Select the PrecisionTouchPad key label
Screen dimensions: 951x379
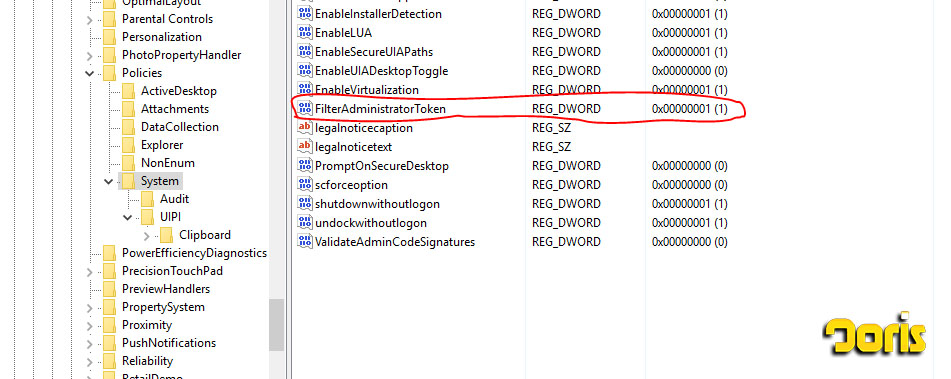point(172,270)
